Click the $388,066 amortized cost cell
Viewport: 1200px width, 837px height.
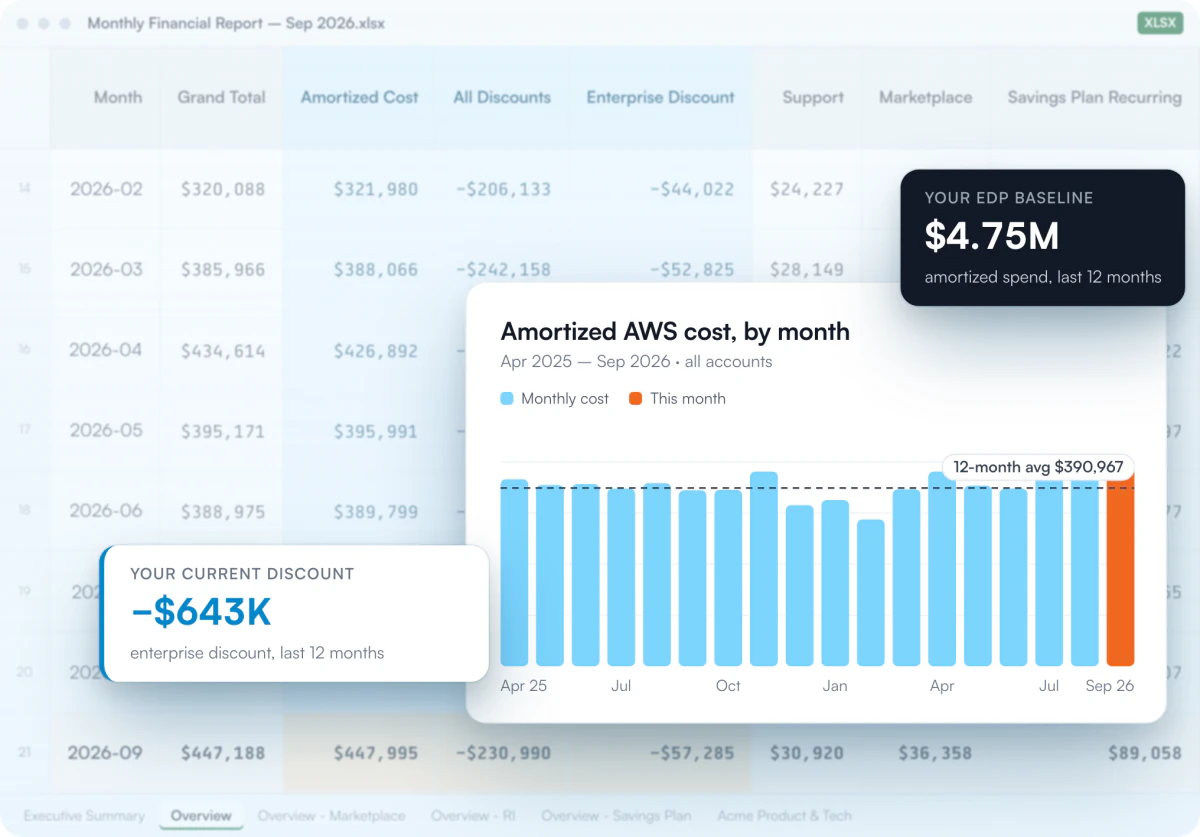click(x=376, y=270)
